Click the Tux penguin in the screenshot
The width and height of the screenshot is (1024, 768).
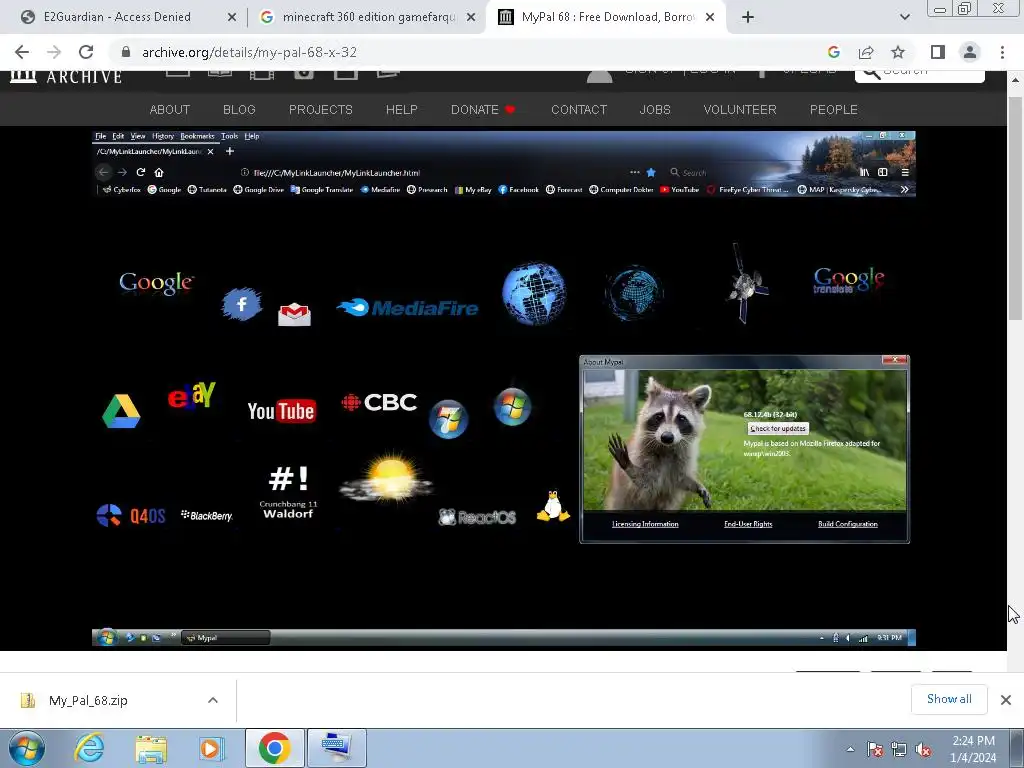point(552,506)
